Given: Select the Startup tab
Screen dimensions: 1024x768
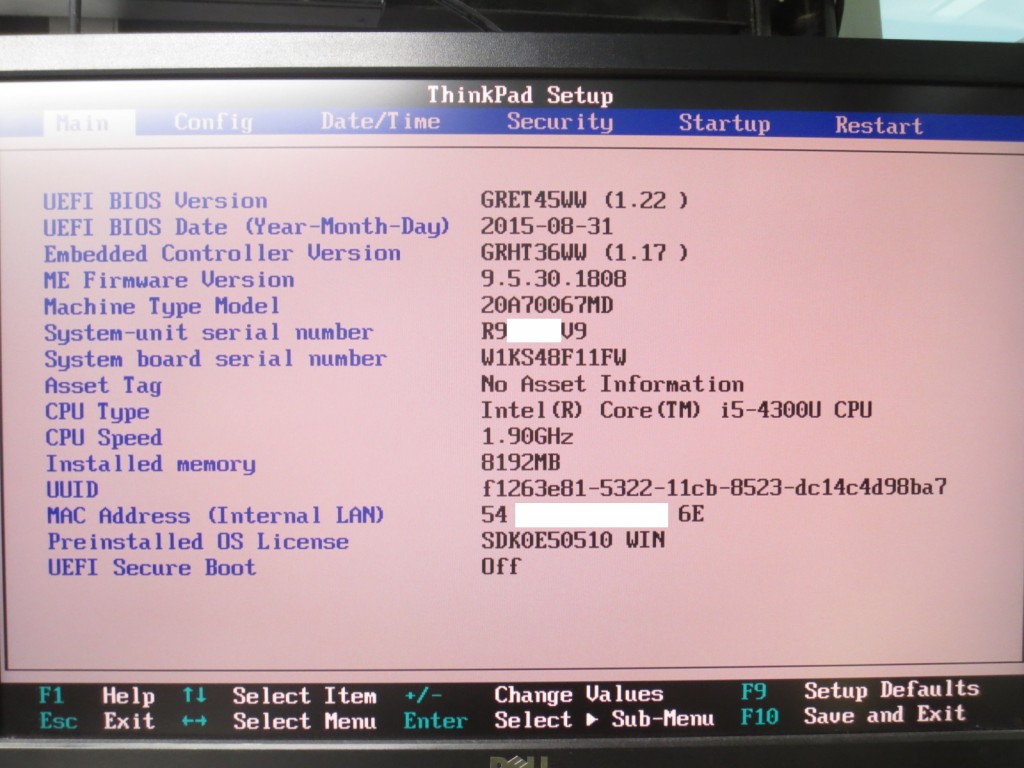Looking at the screenshot, I should (x=724, y=123).
